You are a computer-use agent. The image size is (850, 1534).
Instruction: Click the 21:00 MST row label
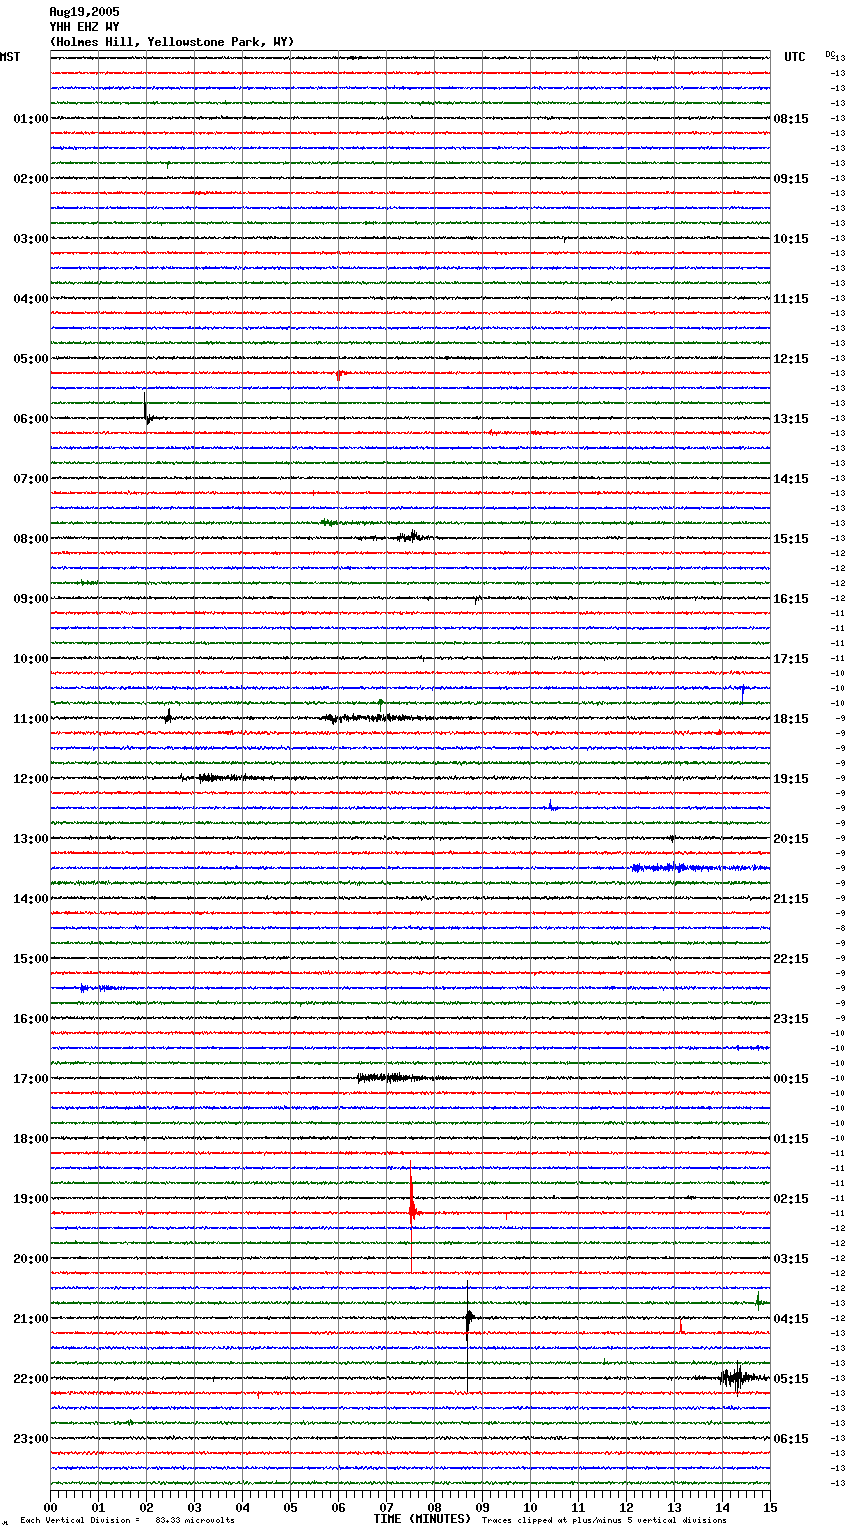tap(31, 1319)
